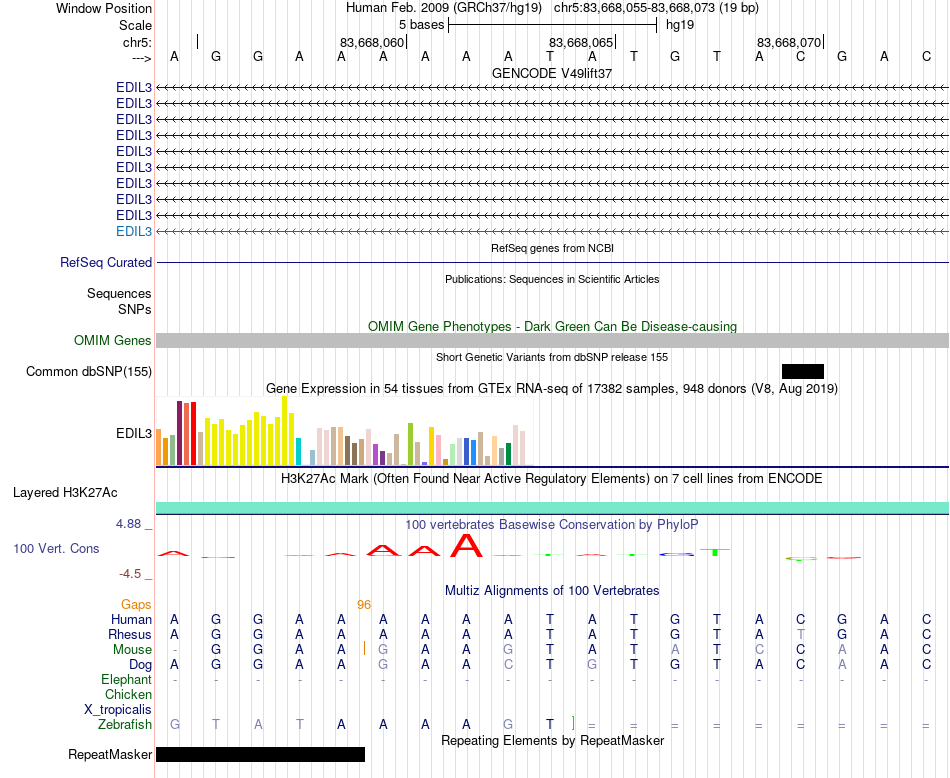Click the base direction arrow '--->' label
Screen dimensions: 950x778
tap(141, 58)
